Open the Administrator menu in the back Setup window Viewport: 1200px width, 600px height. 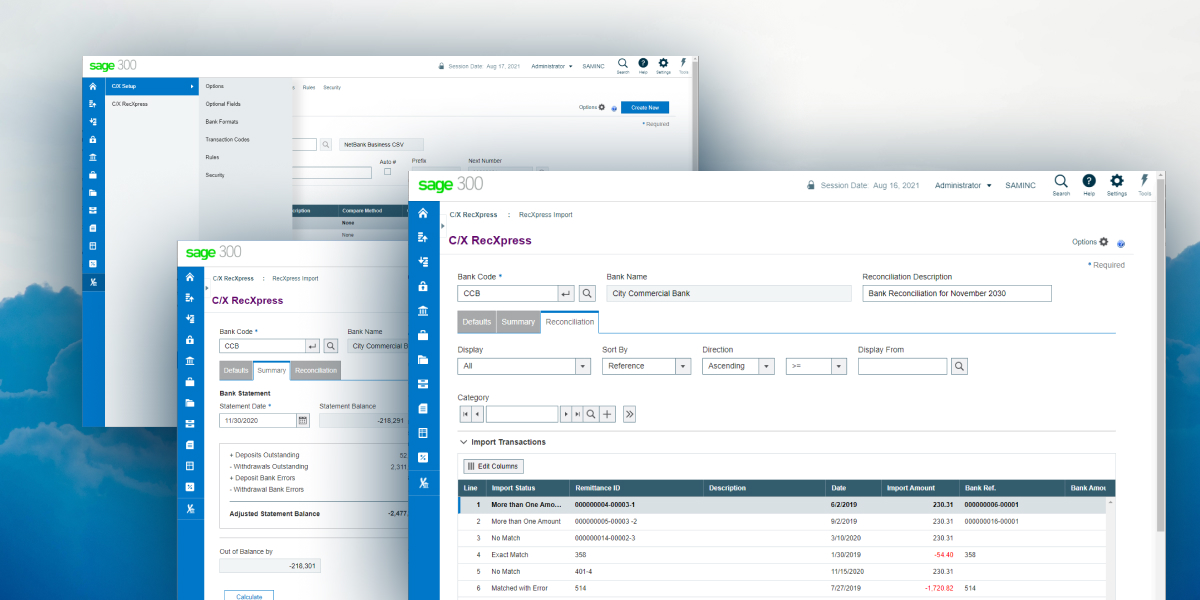pos(552,67)
